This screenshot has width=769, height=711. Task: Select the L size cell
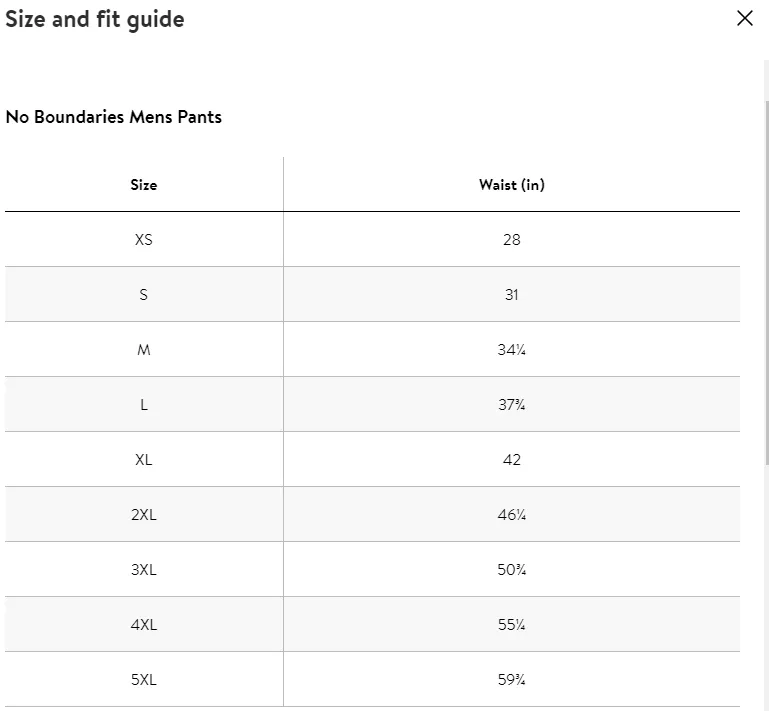pos(144,405)
